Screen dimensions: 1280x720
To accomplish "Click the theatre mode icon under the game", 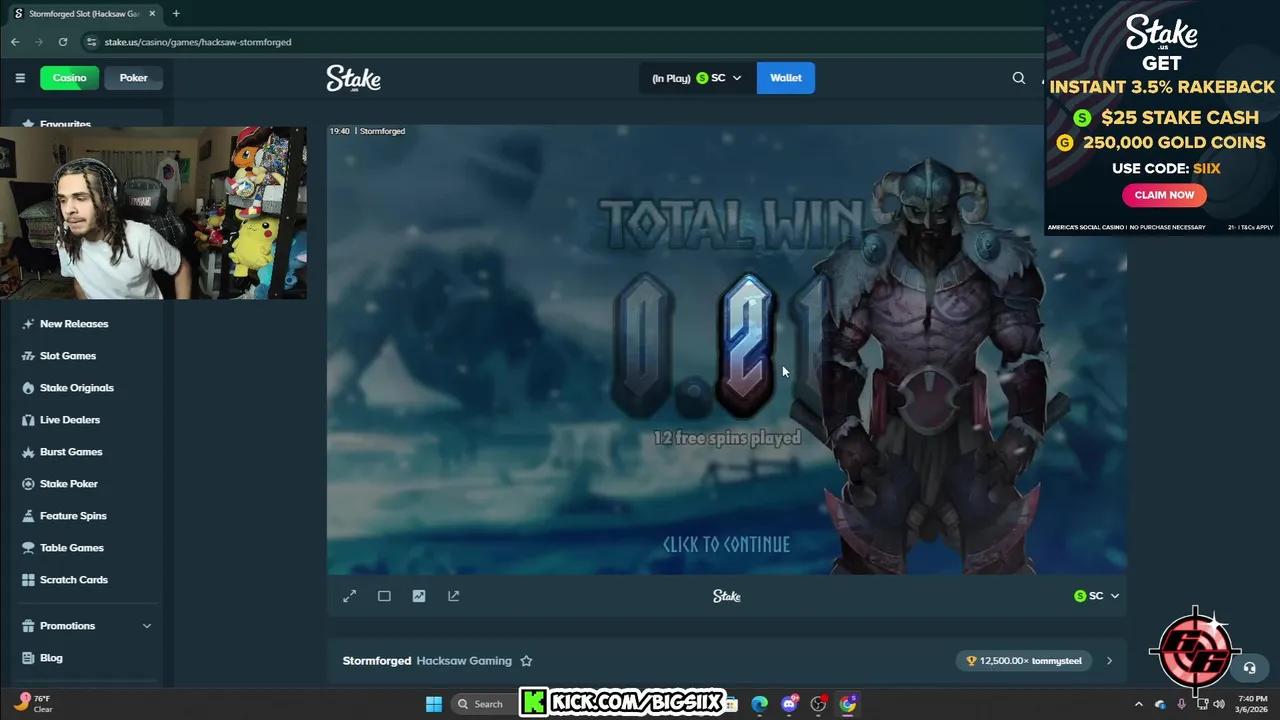I will [x=384, y=595].
